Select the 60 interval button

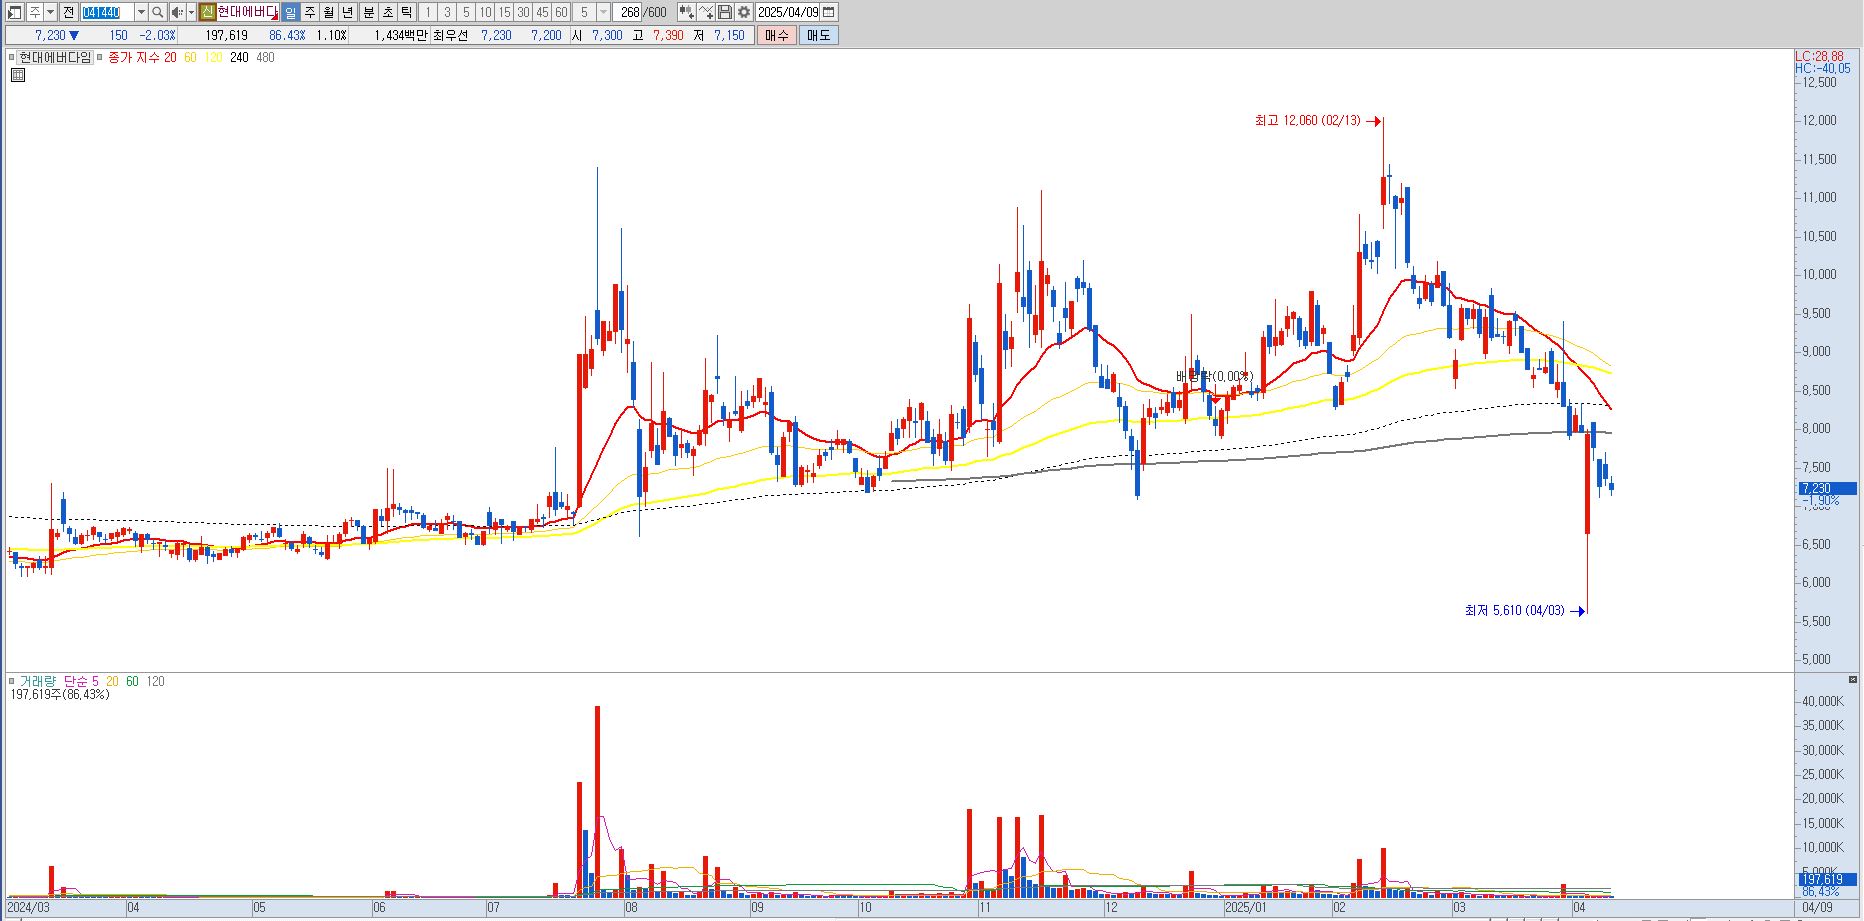pos(561,12)
